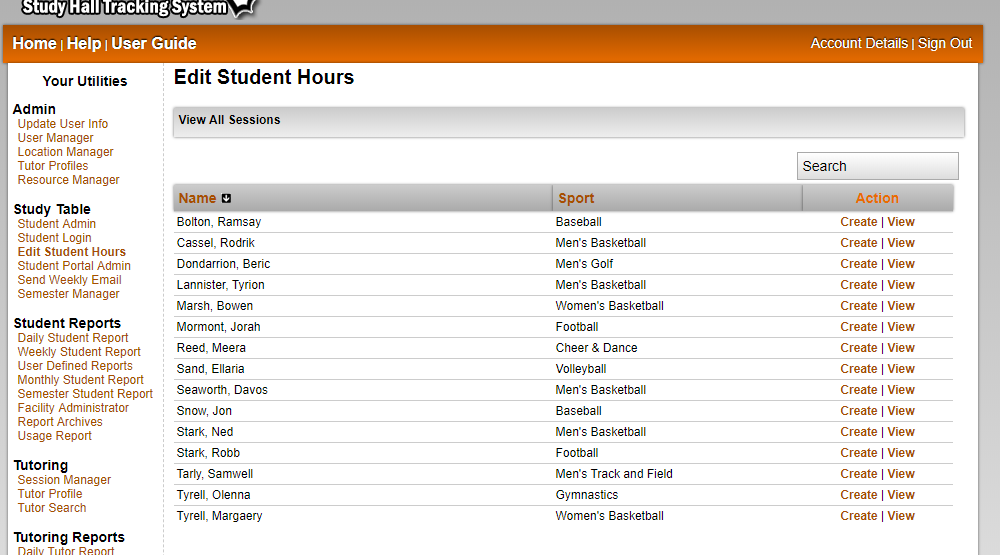This screenshot has width=1000, height=555.
Task: View hours for Cassel, Rodrik
Action: click(901, 243)
